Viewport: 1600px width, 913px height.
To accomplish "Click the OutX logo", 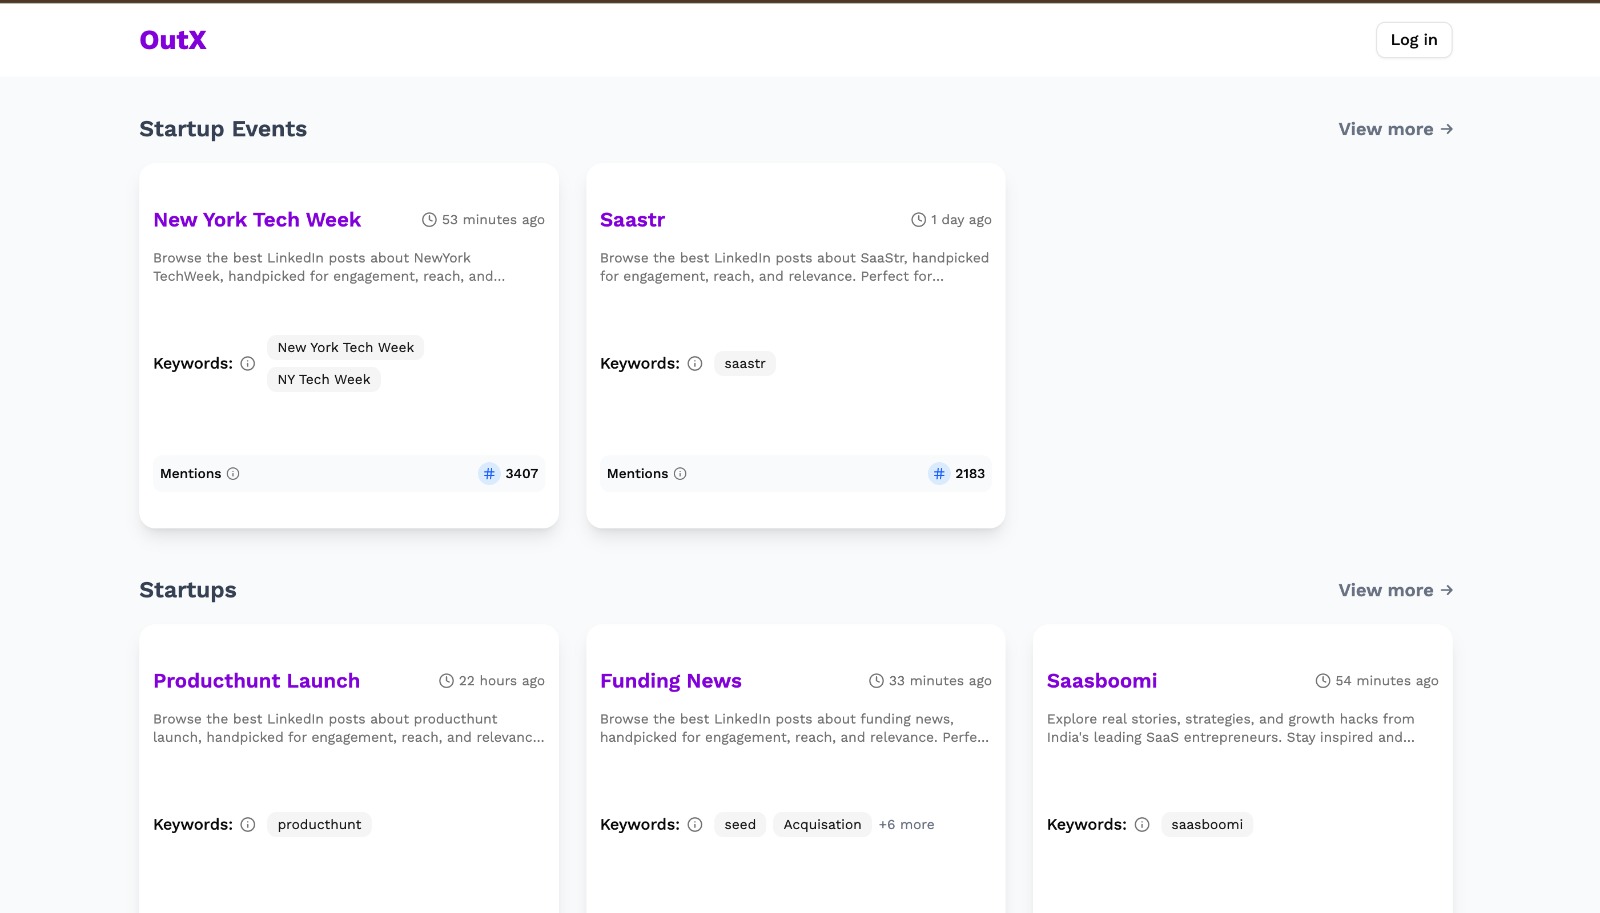I will tap(172, 40).
